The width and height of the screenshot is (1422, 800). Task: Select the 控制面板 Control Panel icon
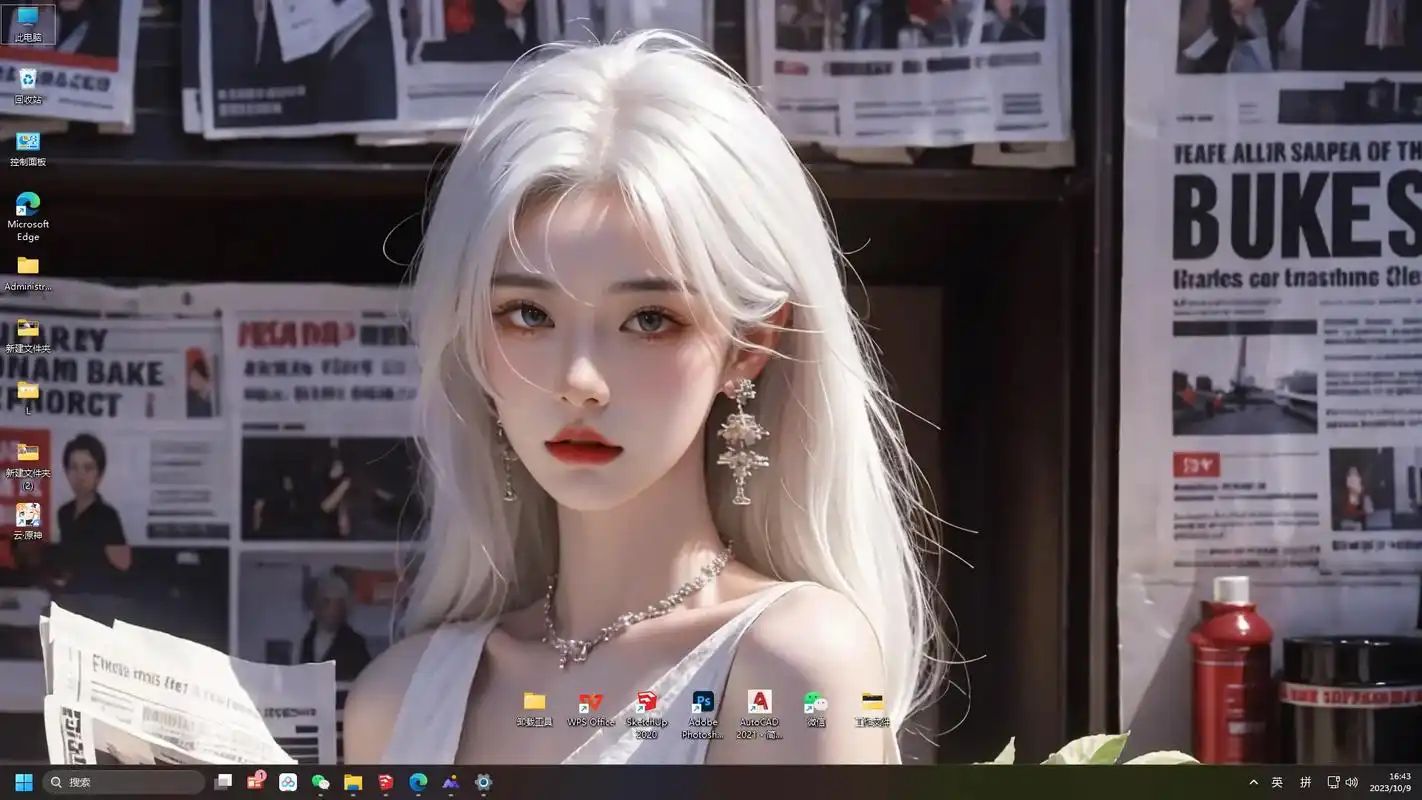coord(28,142)
